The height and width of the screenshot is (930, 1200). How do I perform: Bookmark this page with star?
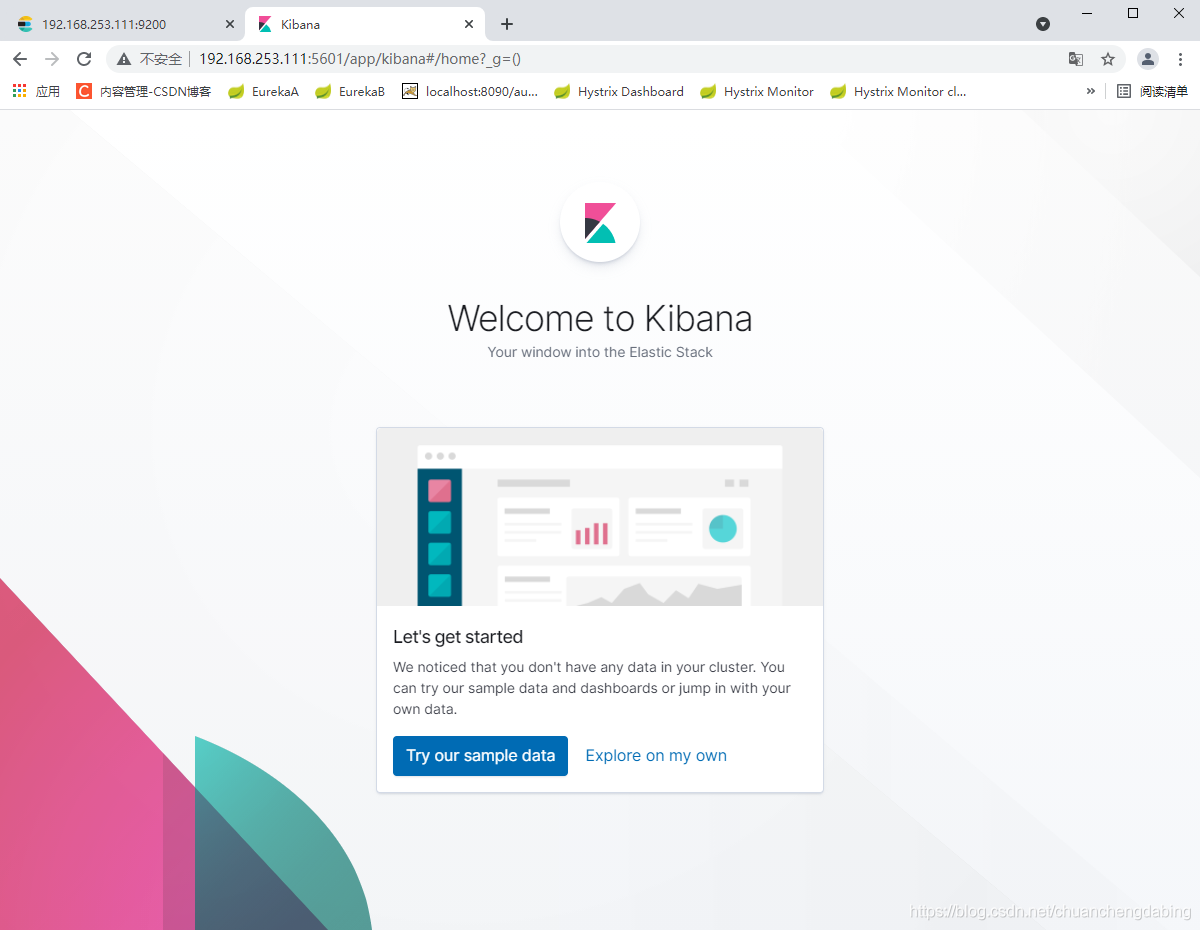click(1108, 59)
